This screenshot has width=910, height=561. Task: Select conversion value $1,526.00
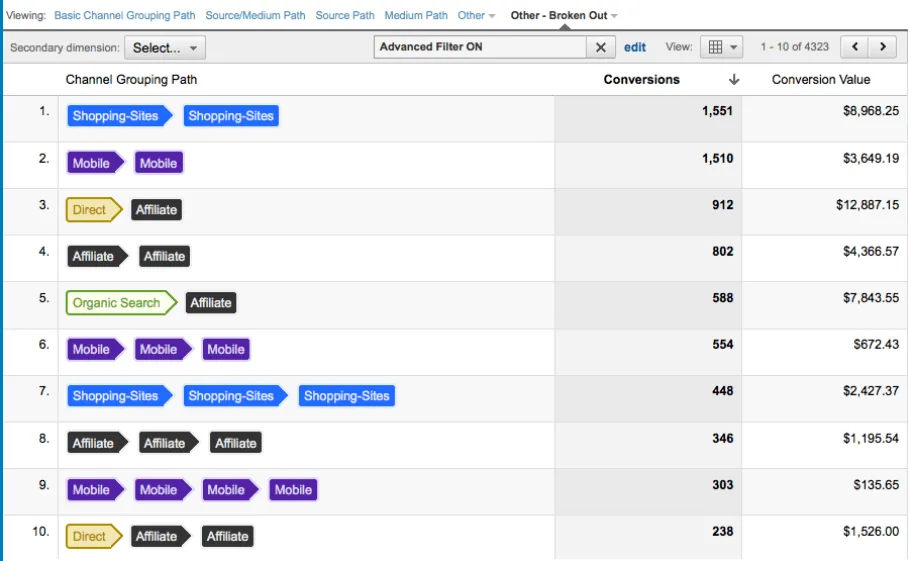click(871, 531)
